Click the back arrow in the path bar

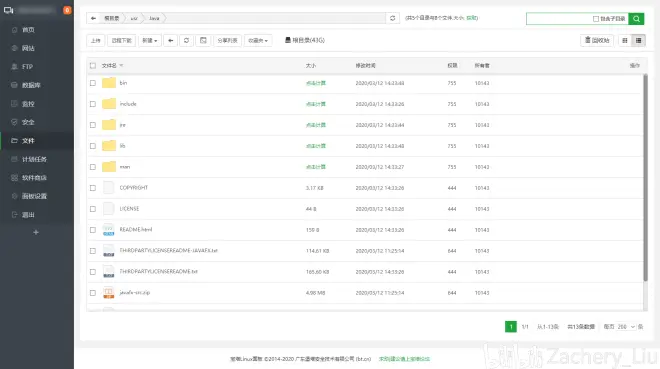pos(93,18)
